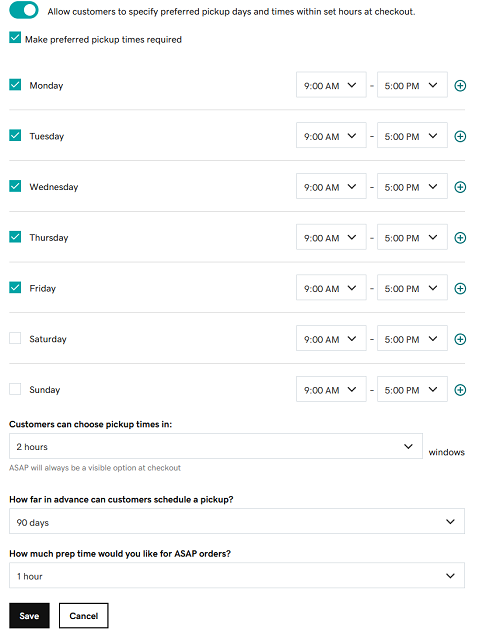Open Sunday end time dropdown
The height and width of the screenshot is (629, 500).
coord(412,389)
